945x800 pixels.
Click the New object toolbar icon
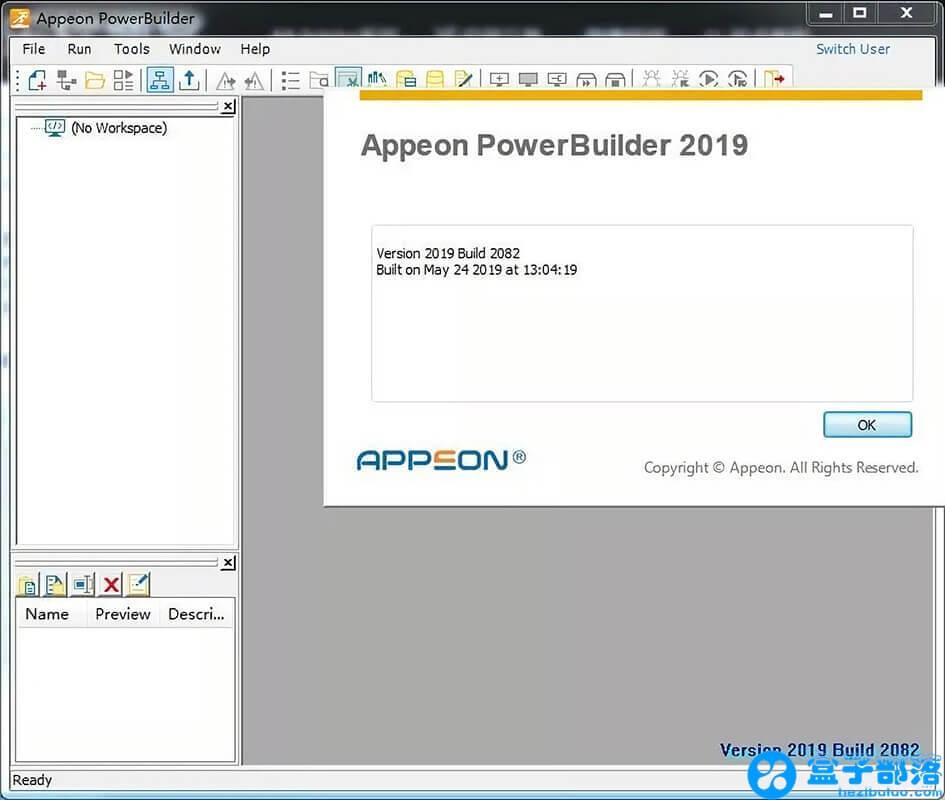[x=38, y=80]
